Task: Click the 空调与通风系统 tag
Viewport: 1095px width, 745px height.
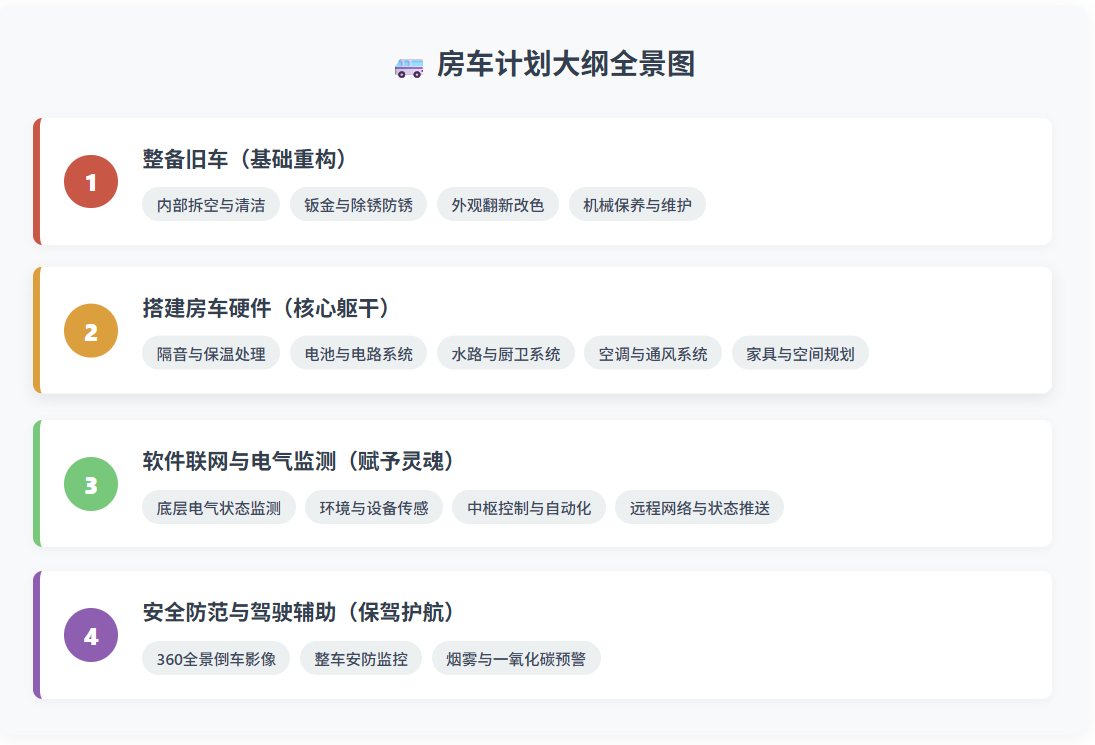Action: (x=652, y=354)
